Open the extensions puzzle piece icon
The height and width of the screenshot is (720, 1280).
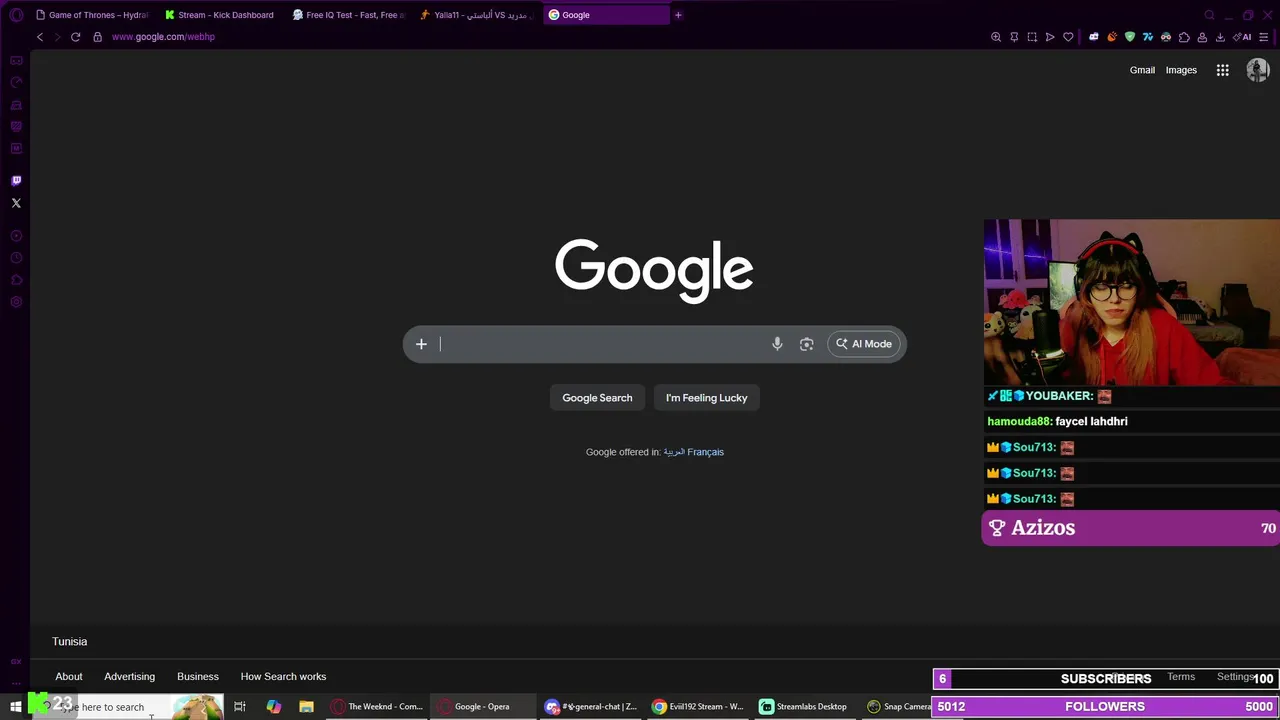1184,37
